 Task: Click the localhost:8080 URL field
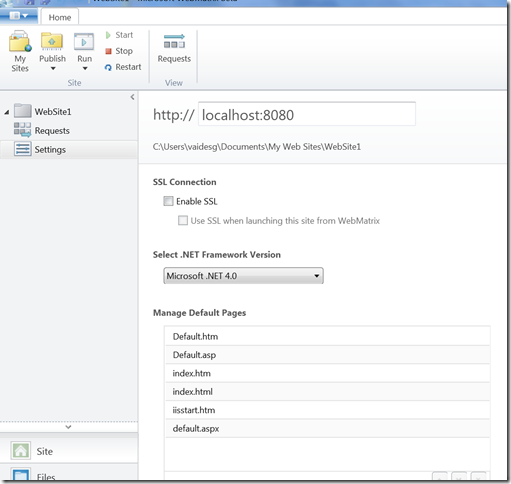click(x=307, y=114)
